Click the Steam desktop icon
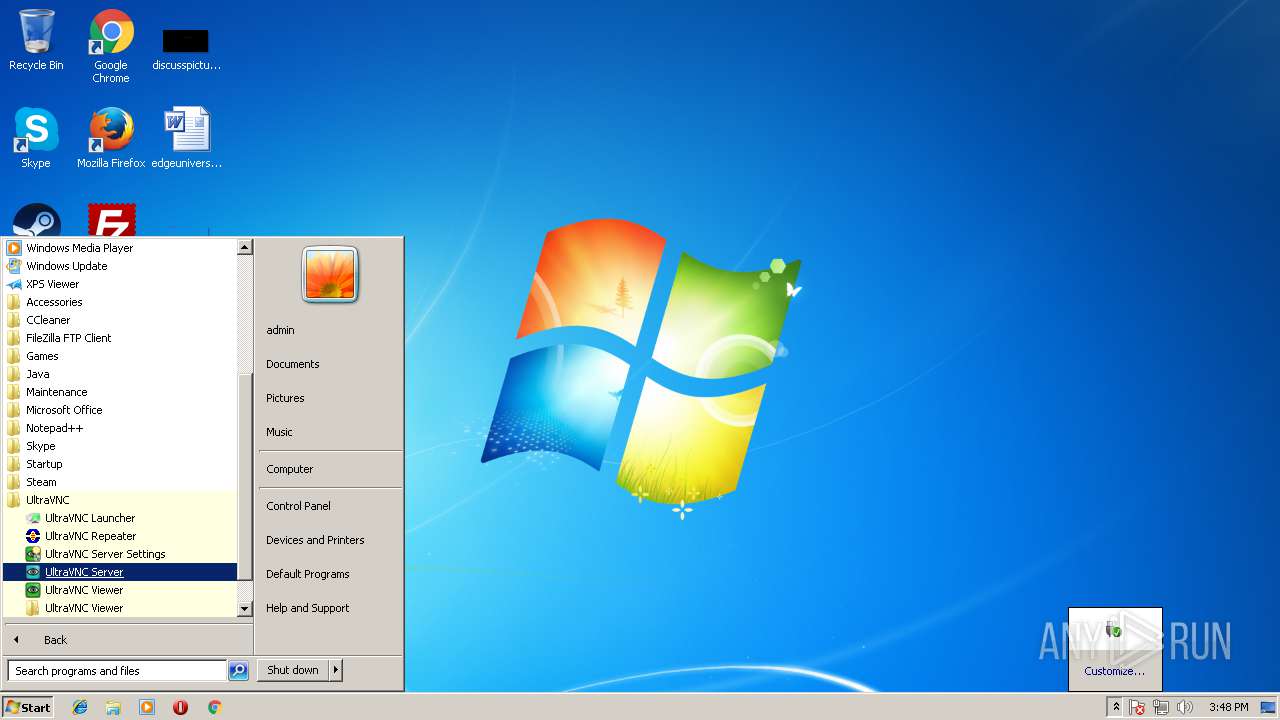 point(37,220)
